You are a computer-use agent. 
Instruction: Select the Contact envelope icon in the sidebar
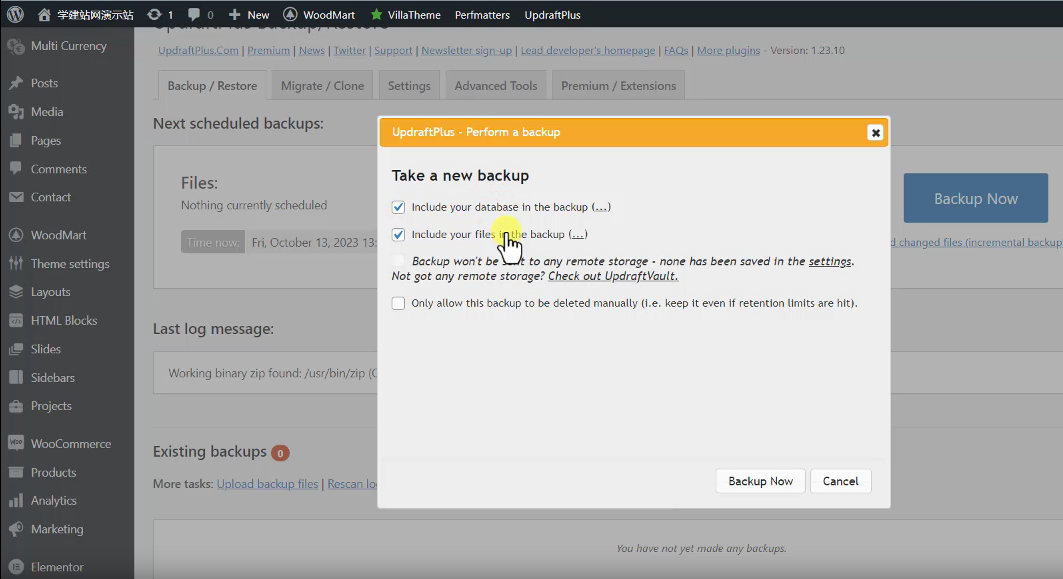(16, 197)
